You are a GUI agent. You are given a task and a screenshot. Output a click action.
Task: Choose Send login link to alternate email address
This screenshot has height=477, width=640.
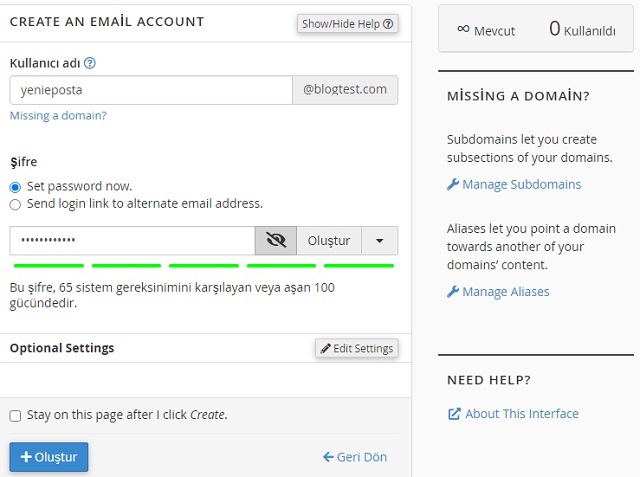(x=15, y=204)
